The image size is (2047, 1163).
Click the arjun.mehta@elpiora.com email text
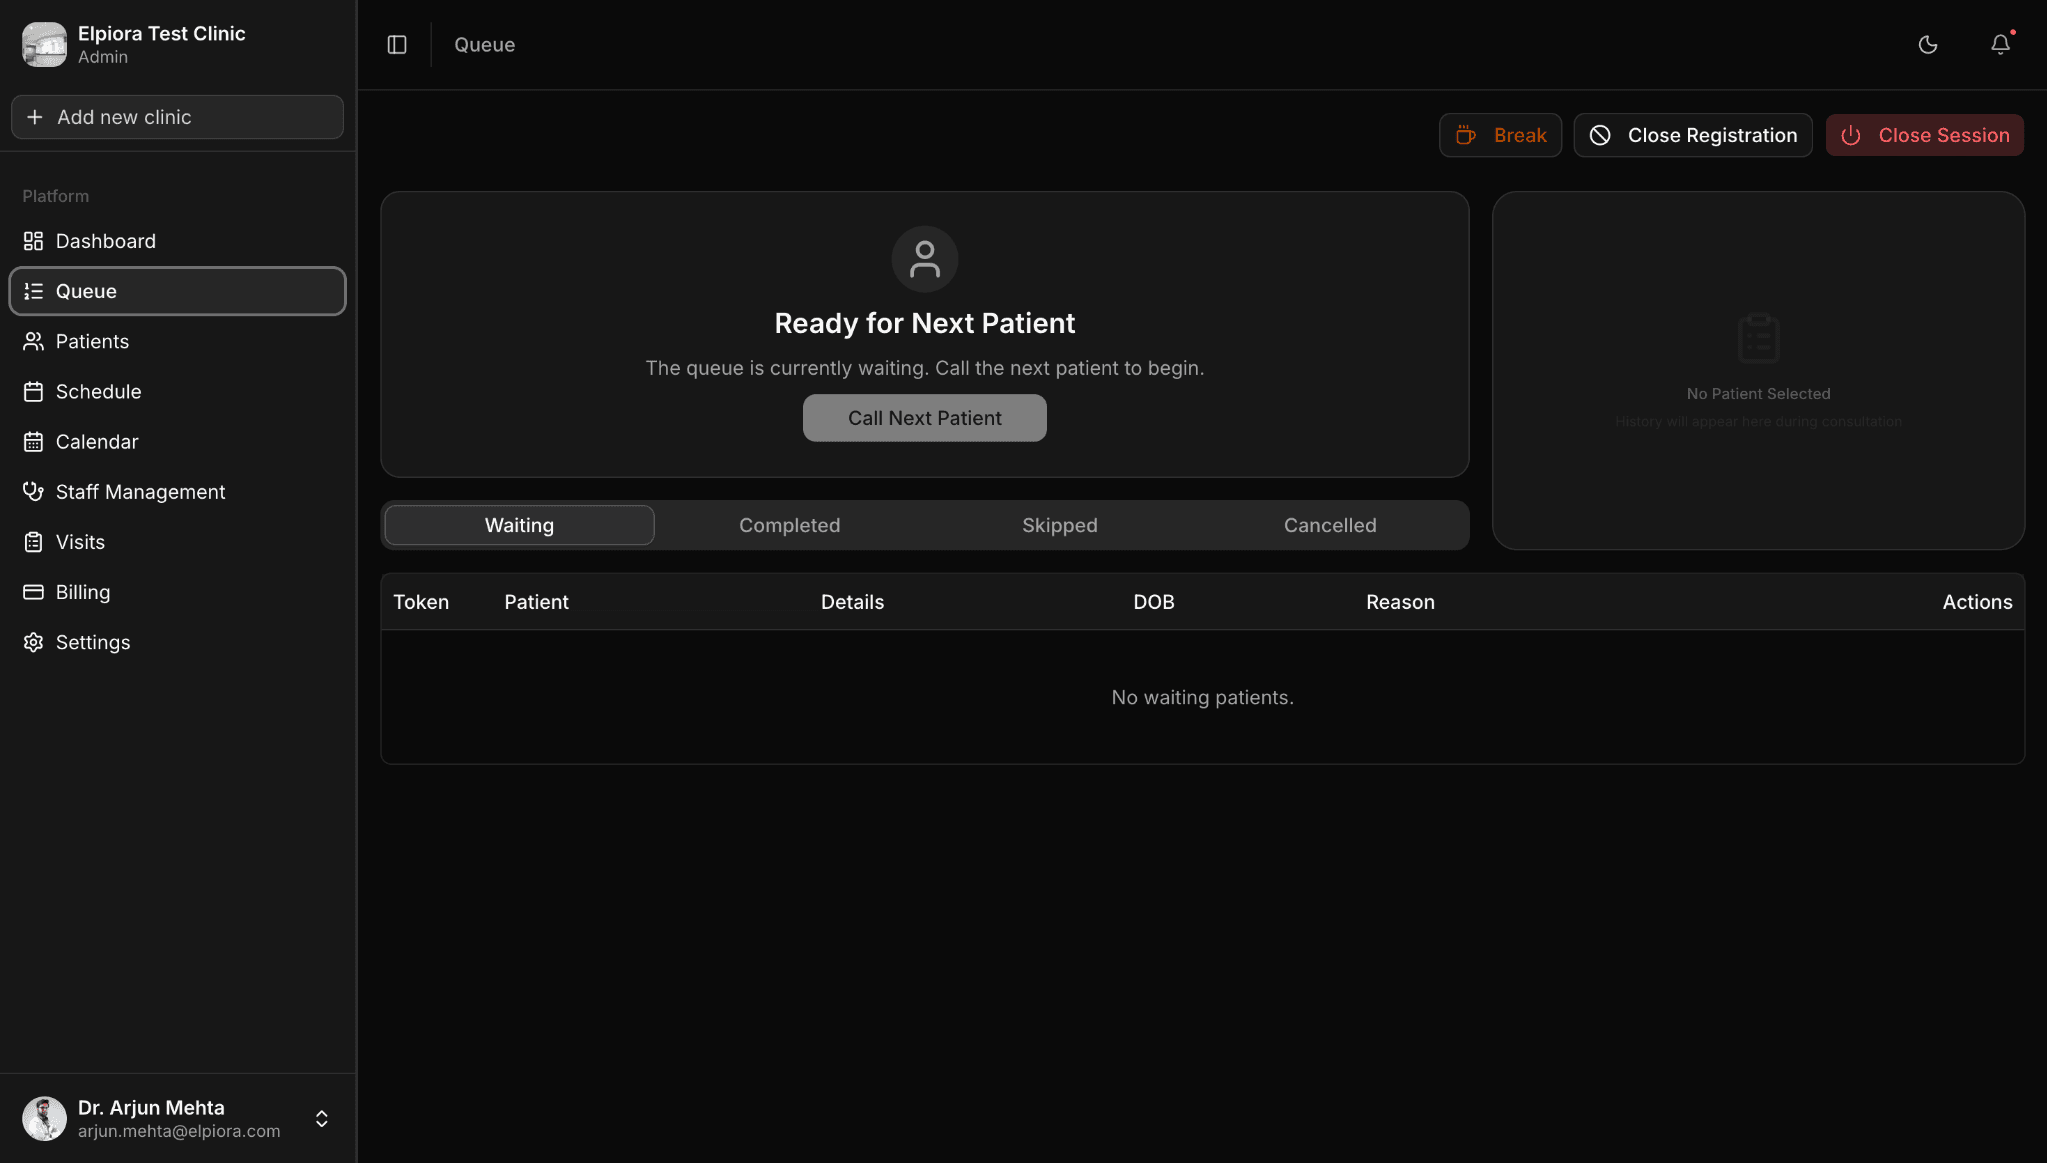click(x=179, y=1131)
